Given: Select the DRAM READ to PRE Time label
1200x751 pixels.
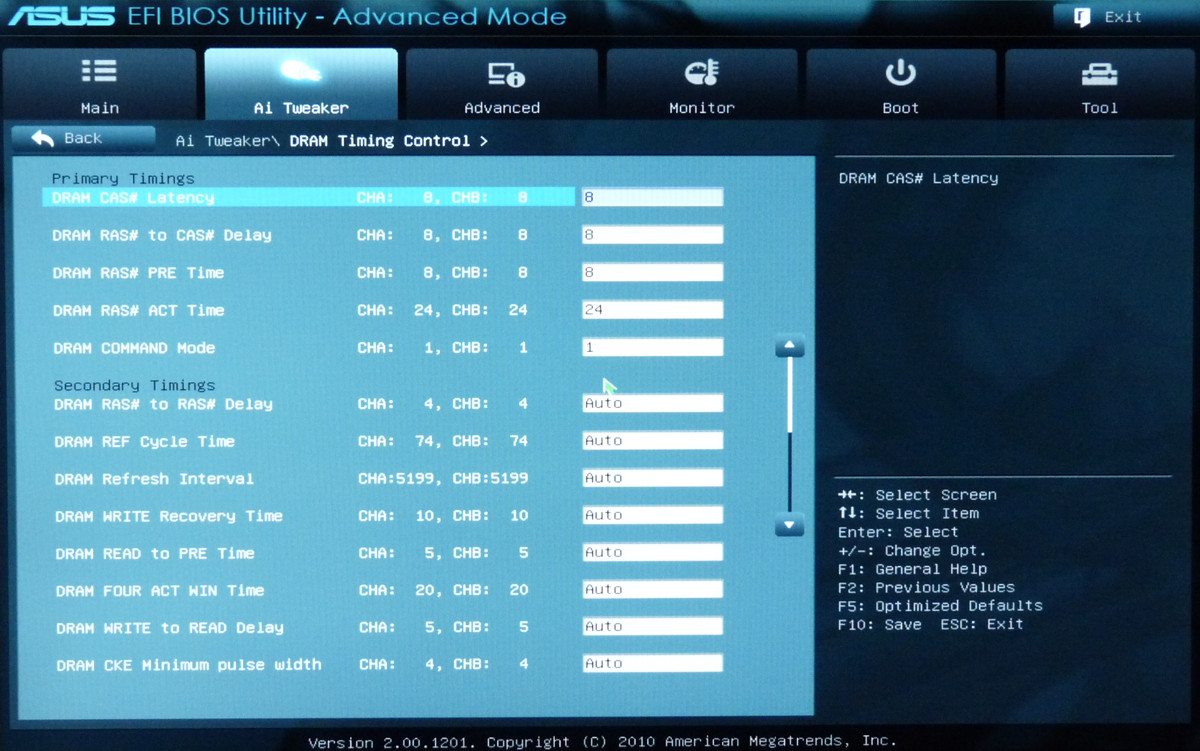Looking at the screenshot, I should click(x=155, y=553).
